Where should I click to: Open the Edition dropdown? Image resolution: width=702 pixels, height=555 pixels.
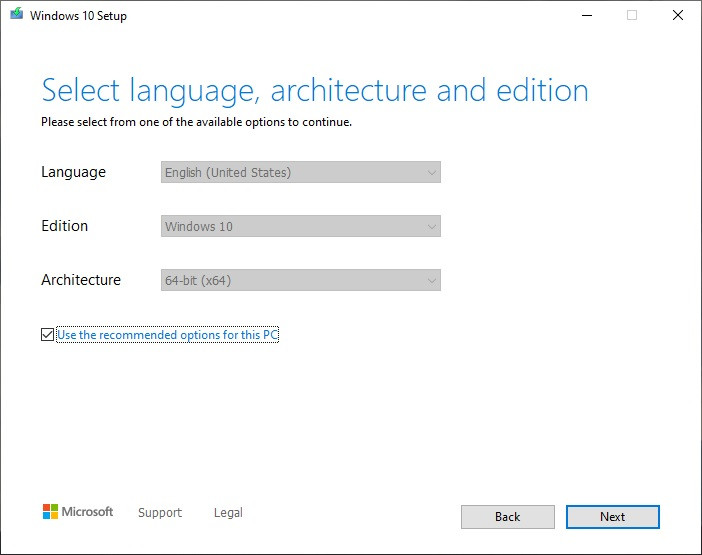300,226
